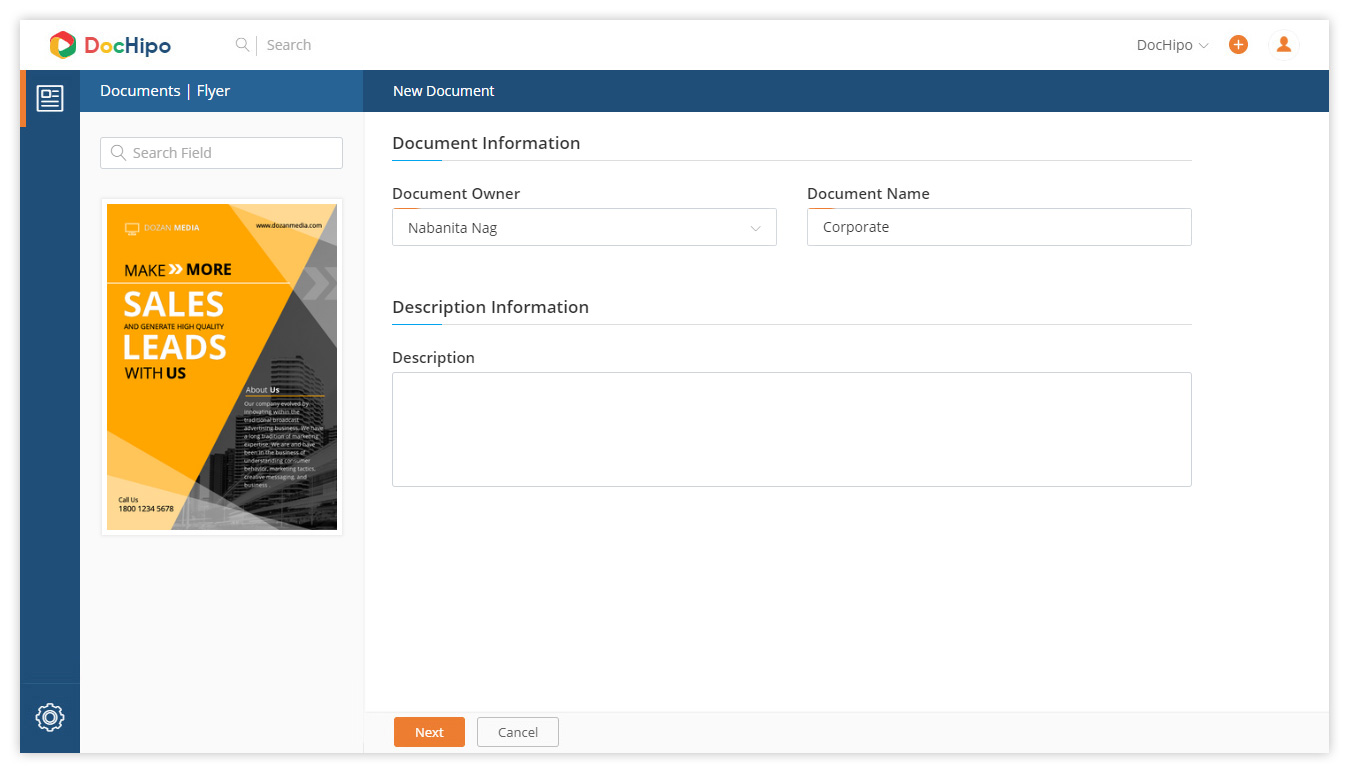Open settings gear in sidebar
1349x773 pixels.
50,717
